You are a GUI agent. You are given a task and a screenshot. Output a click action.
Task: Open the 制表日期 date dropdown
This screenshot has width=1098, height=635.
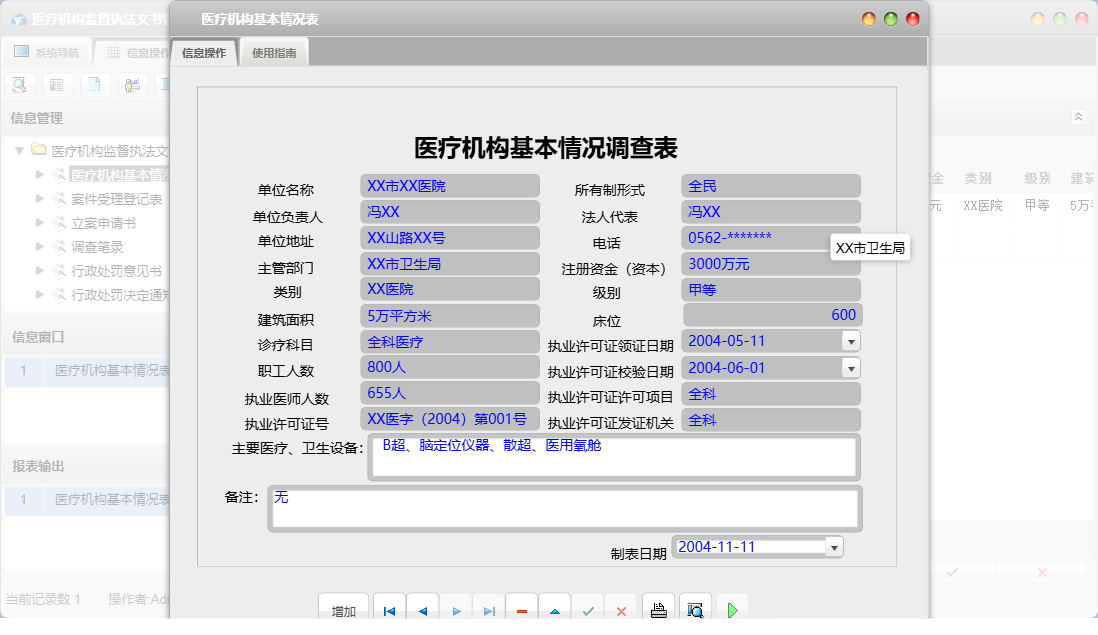tap(833, 547)
